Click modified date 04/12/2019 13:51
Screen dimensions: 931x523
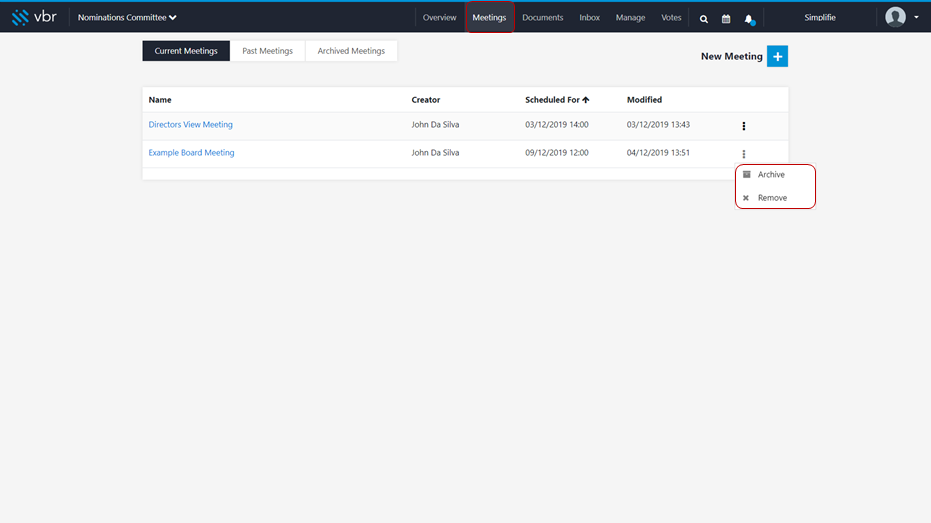click(x=658, y=153)
